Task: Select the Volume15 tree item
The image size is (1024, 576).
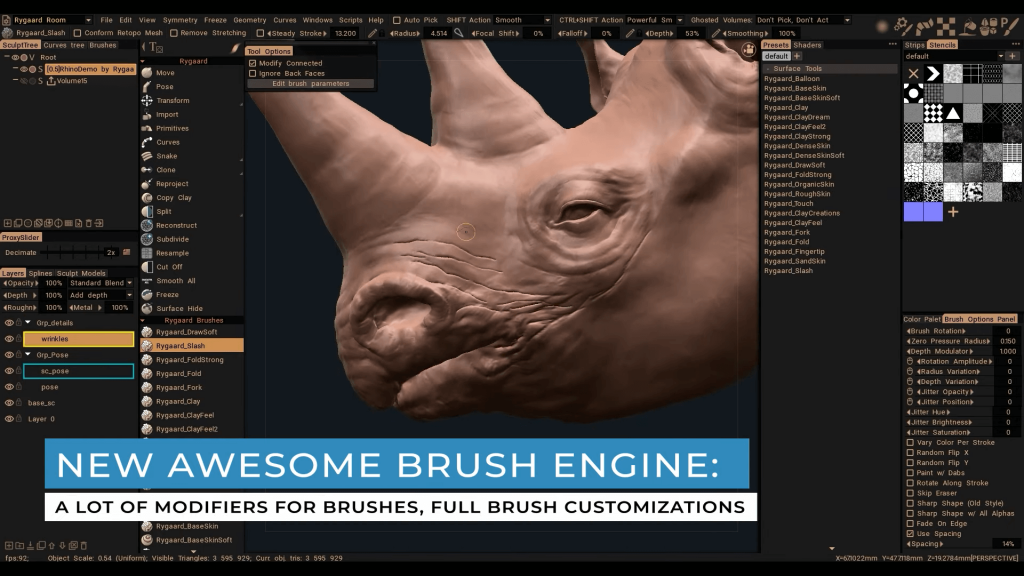Action: click(x=71, y=81)
